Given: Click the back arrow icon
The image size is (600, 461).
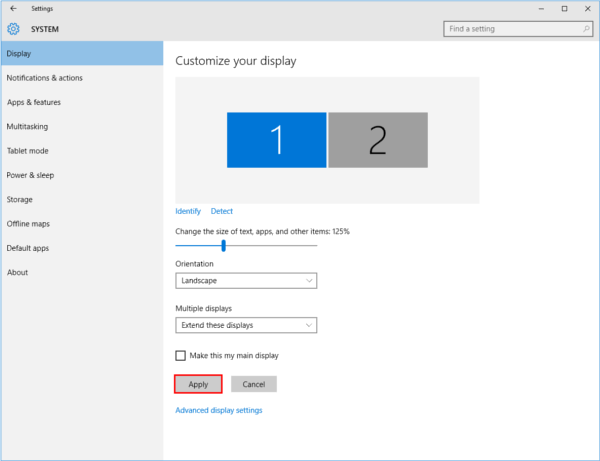Looking at the screenshot, I should [13, 8].
